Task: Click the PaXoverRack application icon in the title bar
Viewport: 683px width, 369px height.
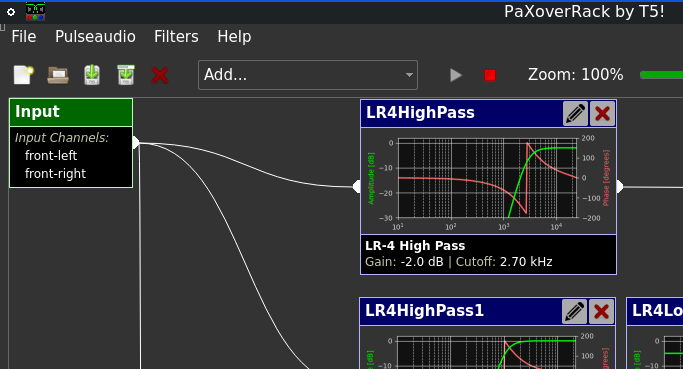Action: click(x=35, y=12)
